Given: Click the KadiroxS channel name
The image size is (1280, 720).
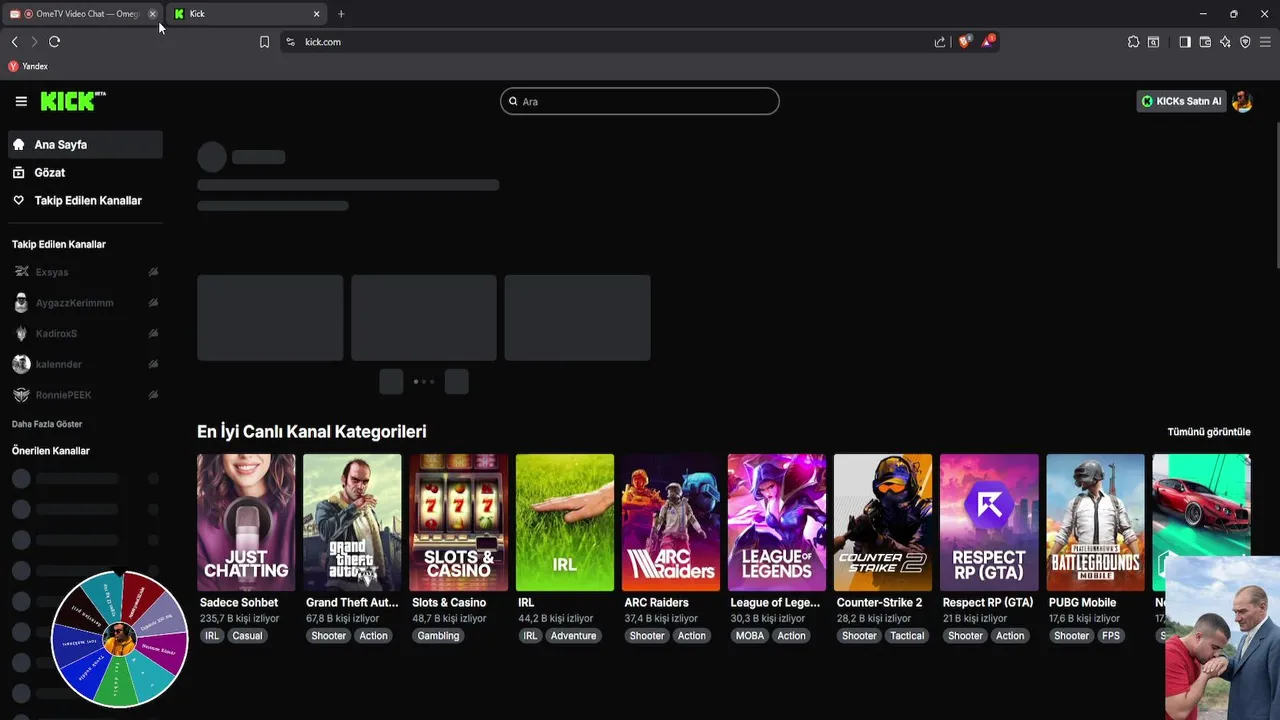Looking at the screenshot, I should (56, 333).
